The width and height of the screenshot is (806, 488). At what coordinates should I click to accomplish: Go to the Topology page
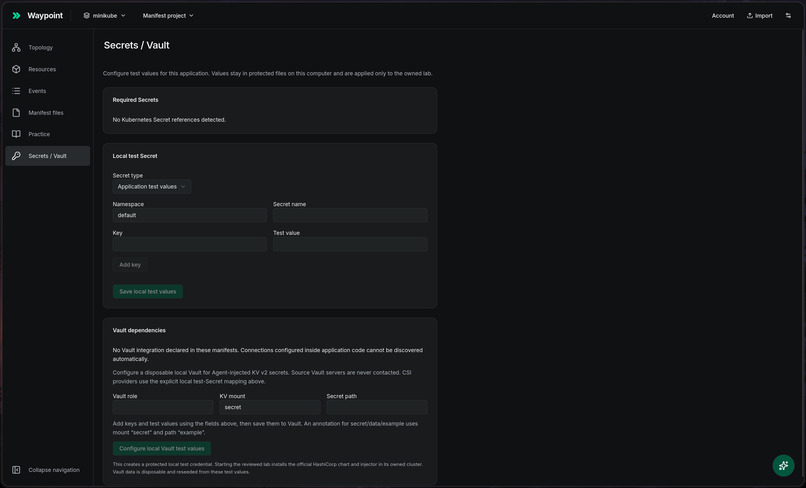point(48,47)
